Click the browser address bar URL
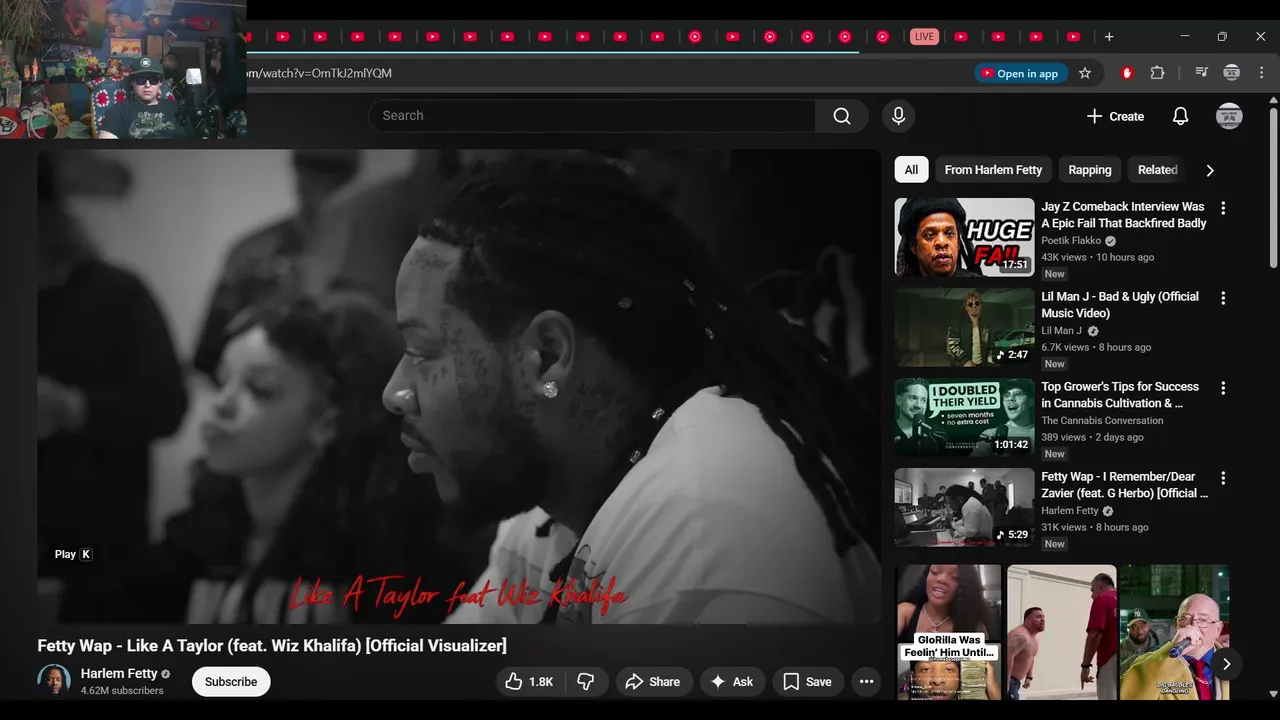Screen dimensions: 1280x720 pyautogui.click(x=320, y=73)
